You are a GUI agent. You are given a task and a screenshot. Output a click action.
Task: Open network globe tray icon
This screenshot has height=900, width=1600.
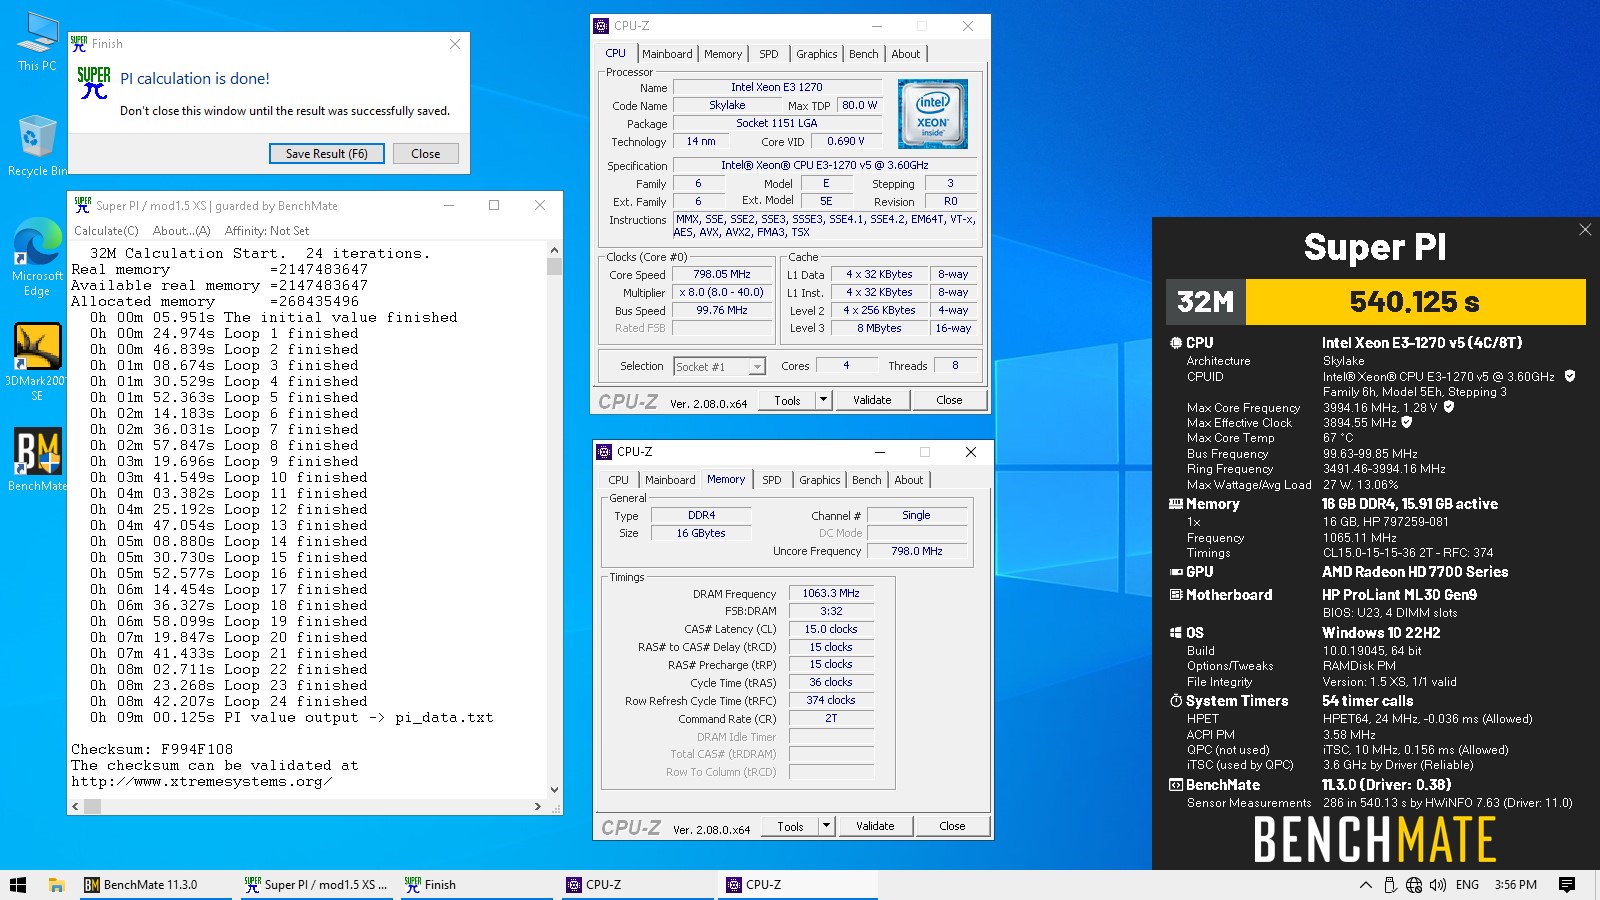pyautogui.click(x=1413, y=885)
